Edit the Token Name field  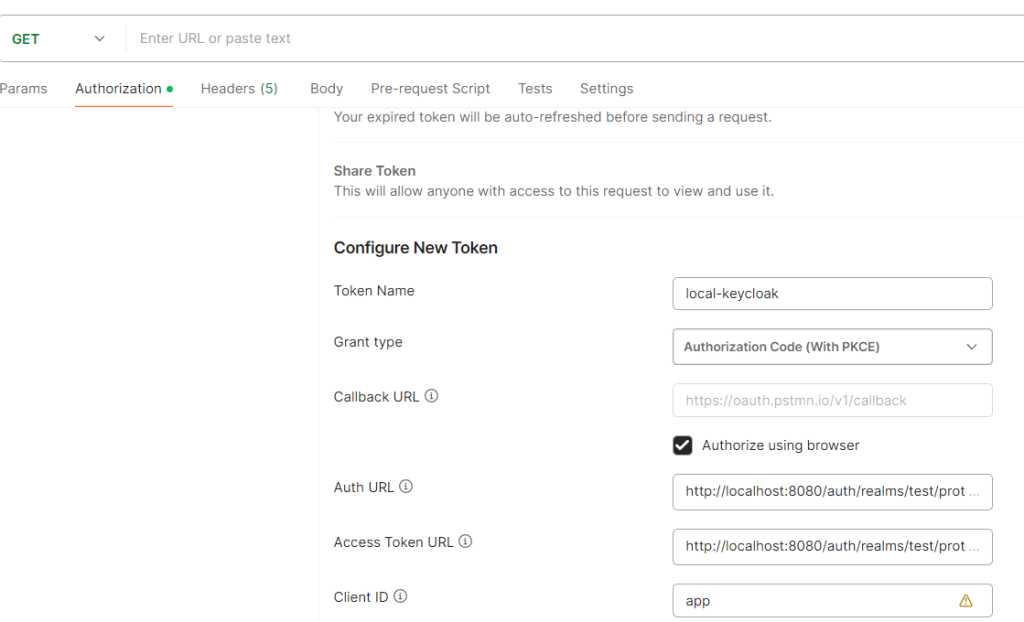(832, 293)
